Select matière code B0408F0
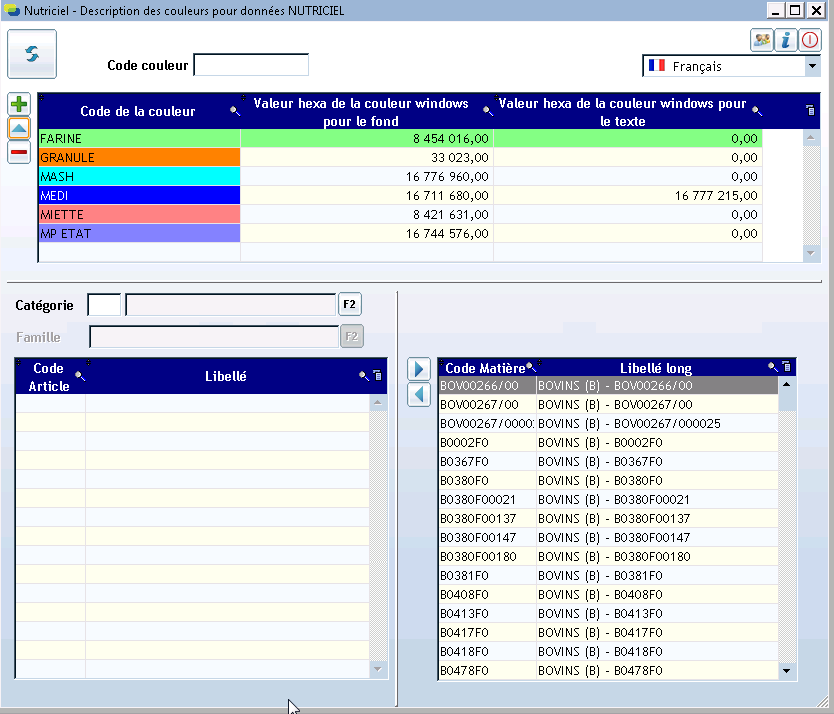This screenshot has height=714, width=834. tap(464, 595)
